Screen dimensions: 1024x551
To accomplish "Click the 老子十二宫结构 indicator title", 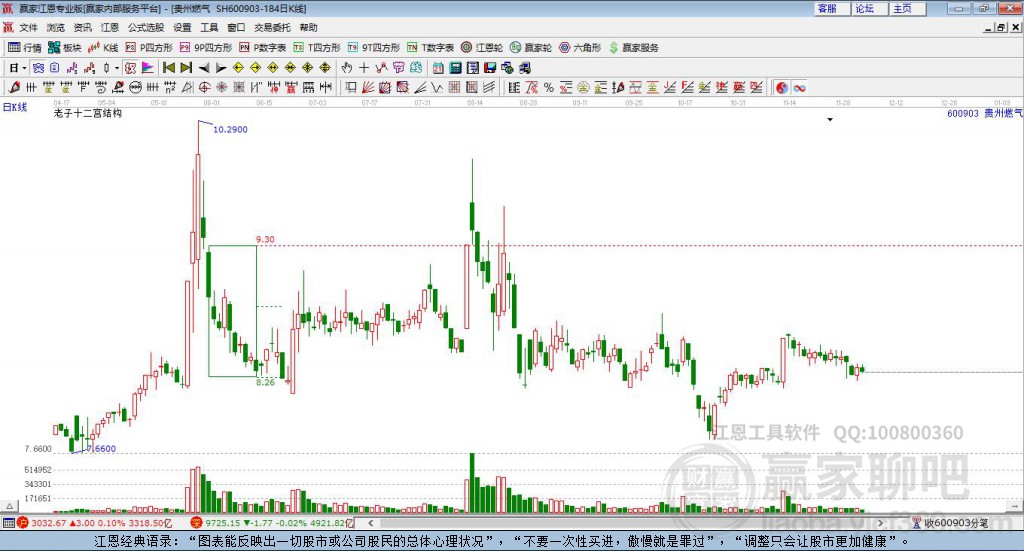I will (88, 114).
